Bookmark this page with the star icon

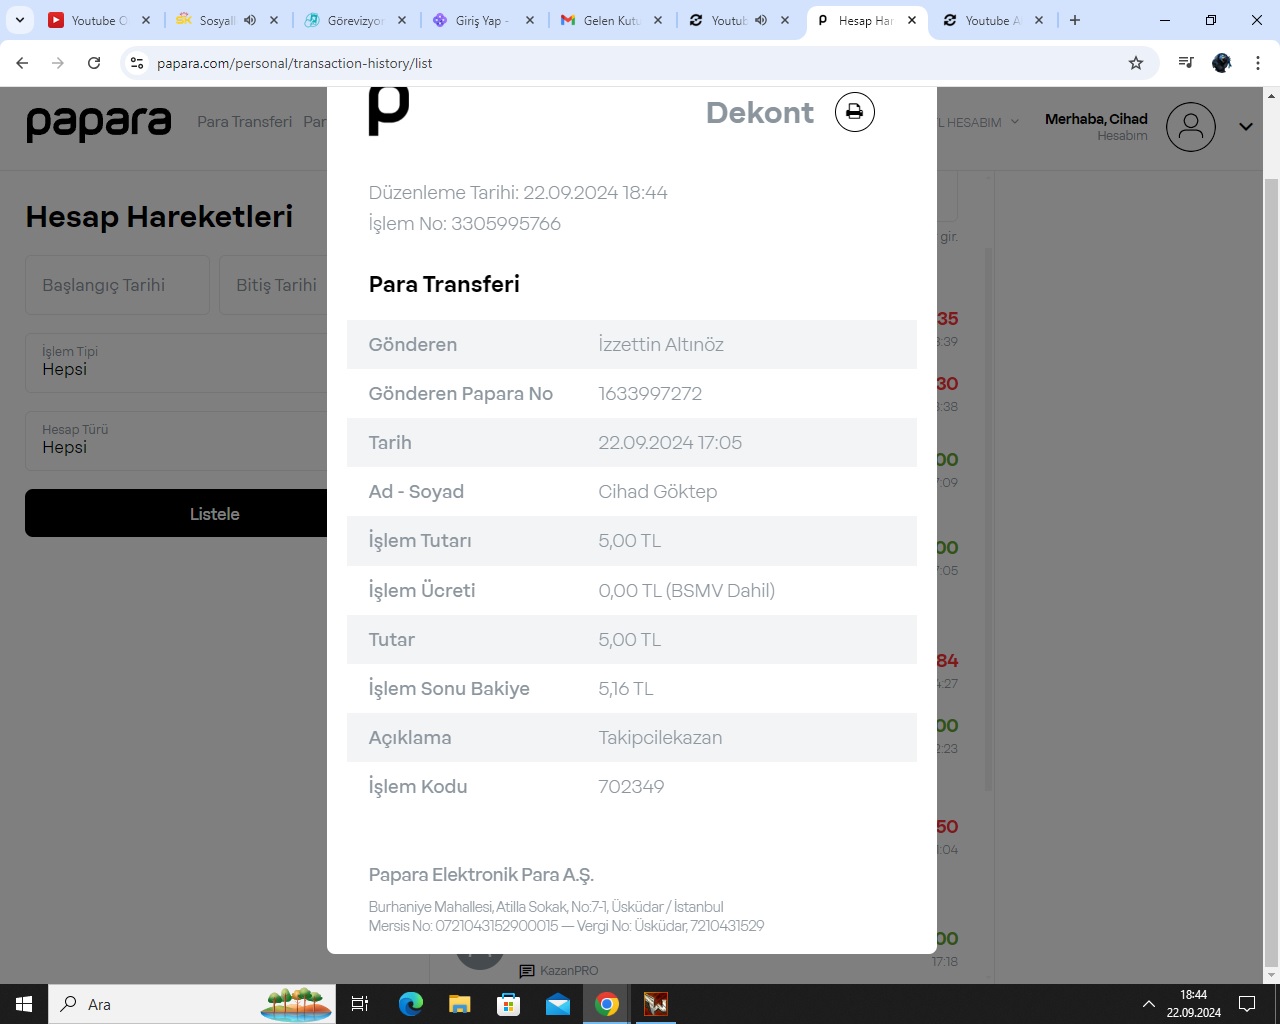(x=1136, y=63)
